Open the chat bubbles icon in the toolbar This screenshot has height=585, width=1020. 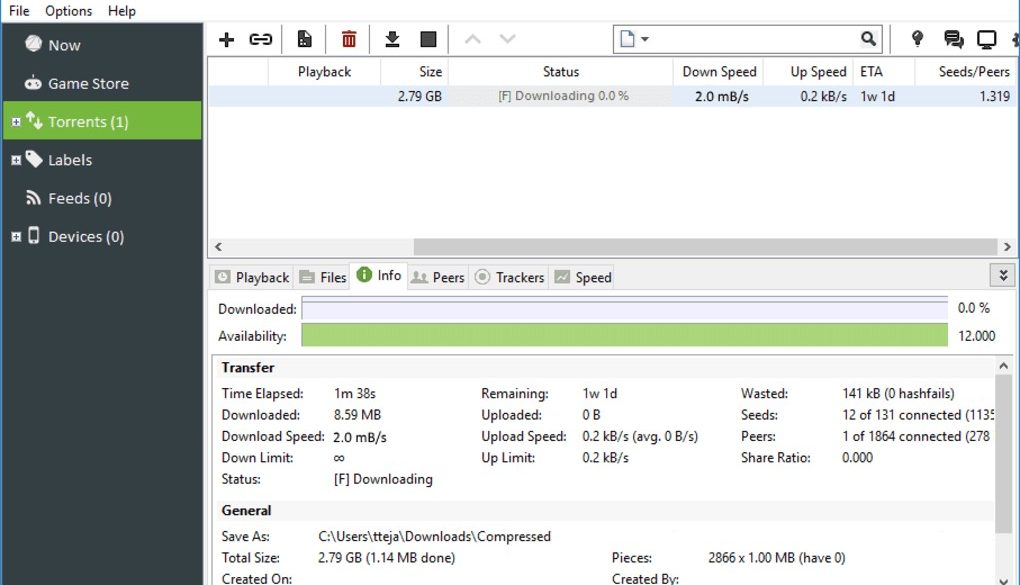pyautogui.click(x=953, y=39)
